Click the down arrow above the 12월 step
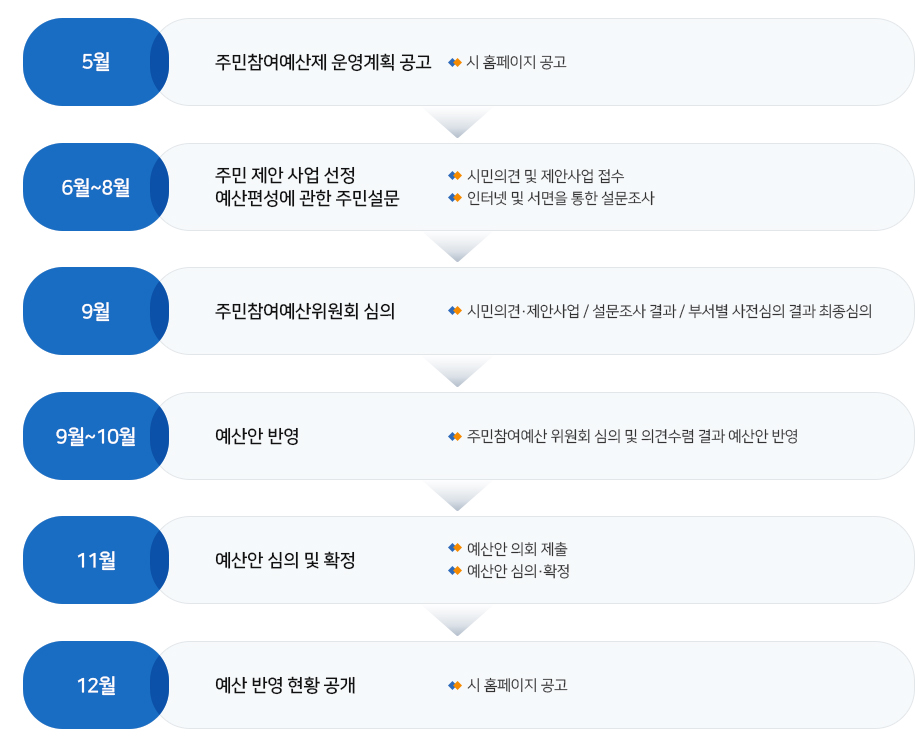 click(458, 621)
